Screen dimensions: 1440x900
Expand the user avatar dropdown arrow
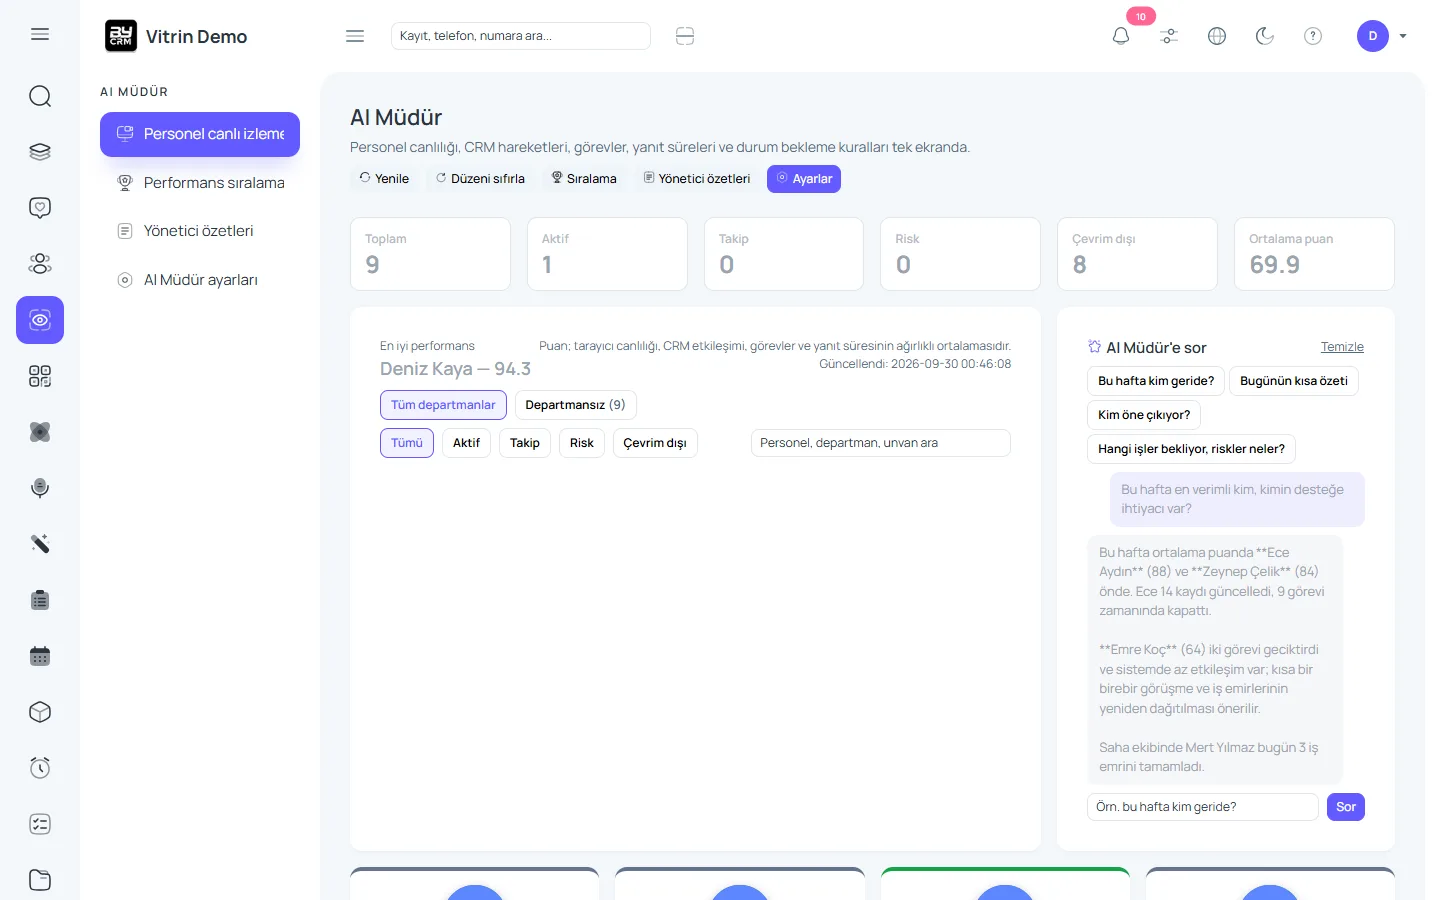(x=1403, y=36)
